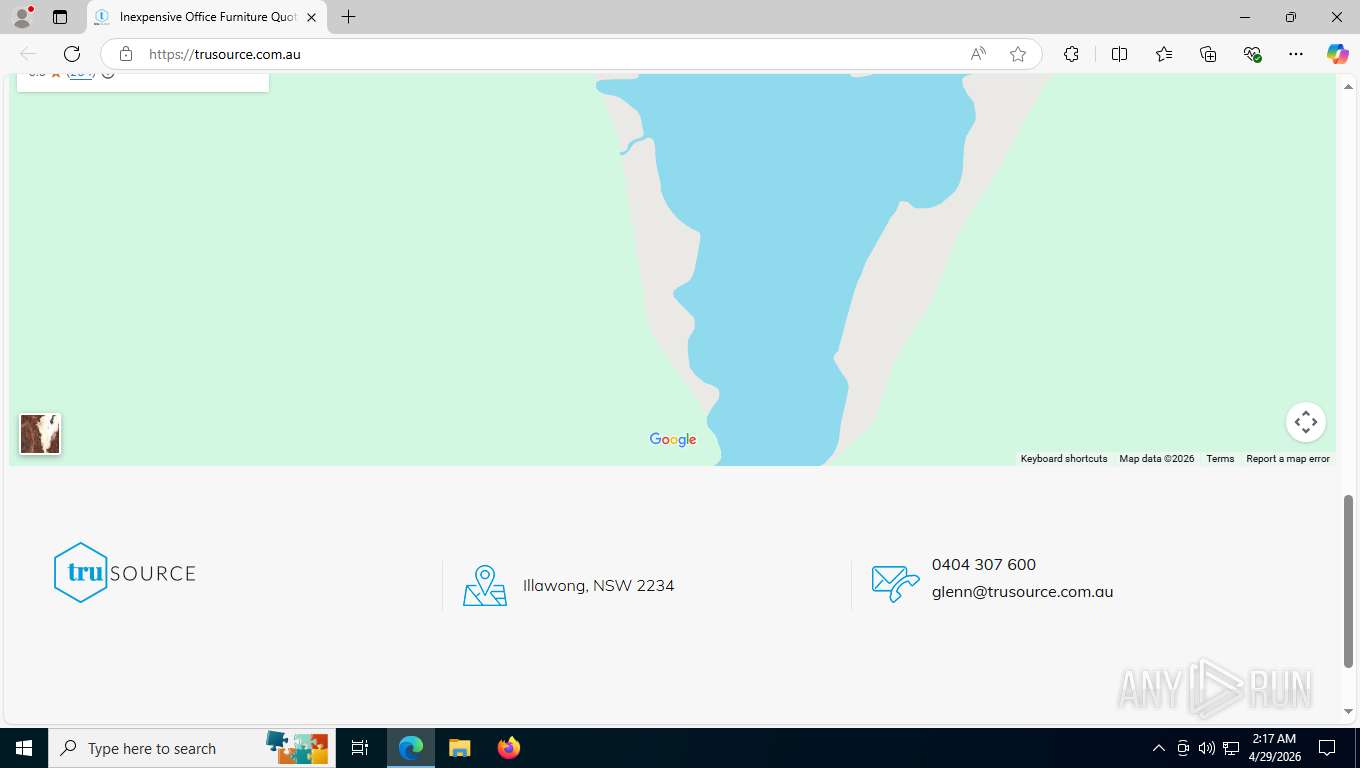
Task: Refresh the page
Action: 72,54
